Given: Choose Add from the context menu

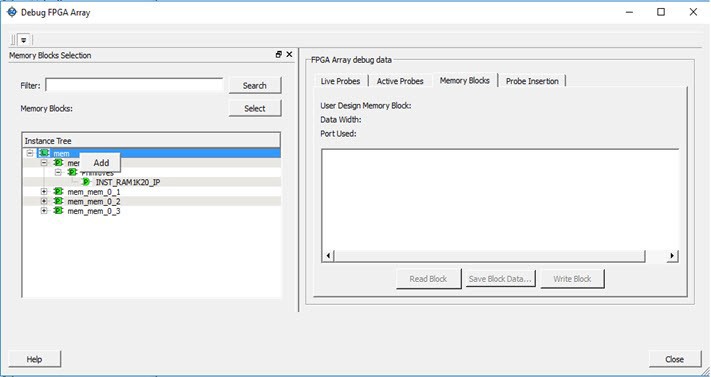Looking at the screenshot, I should (x=101, y=163).
